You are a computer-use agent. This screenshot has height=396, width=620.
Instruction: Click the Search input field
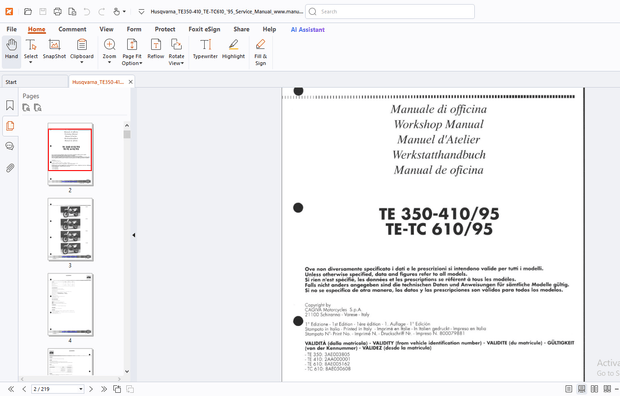point(390,11)
